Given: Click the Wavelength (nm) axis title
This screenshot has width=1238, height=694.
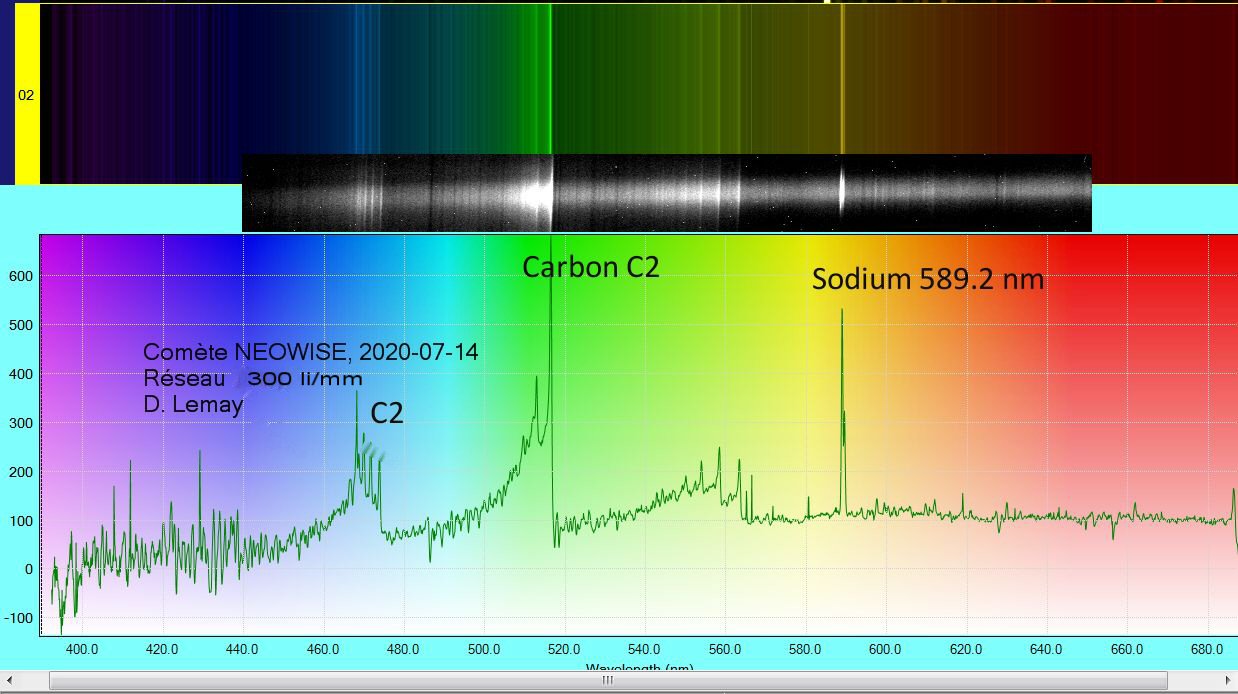Looking at the screenshot, I should coord(640,668).
